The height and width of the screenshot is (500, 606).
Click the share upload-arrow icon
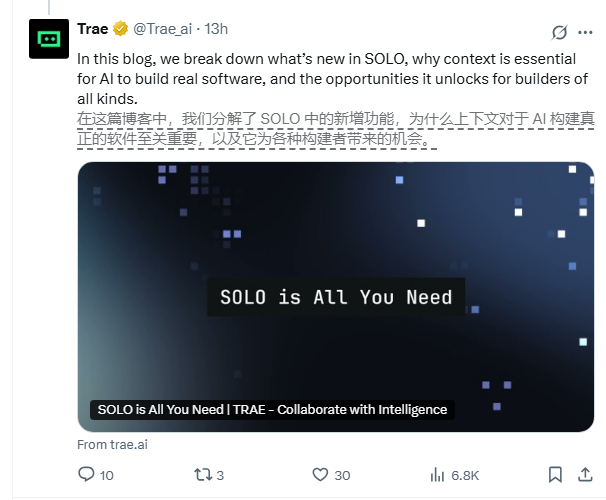click(x=585, y=474)
